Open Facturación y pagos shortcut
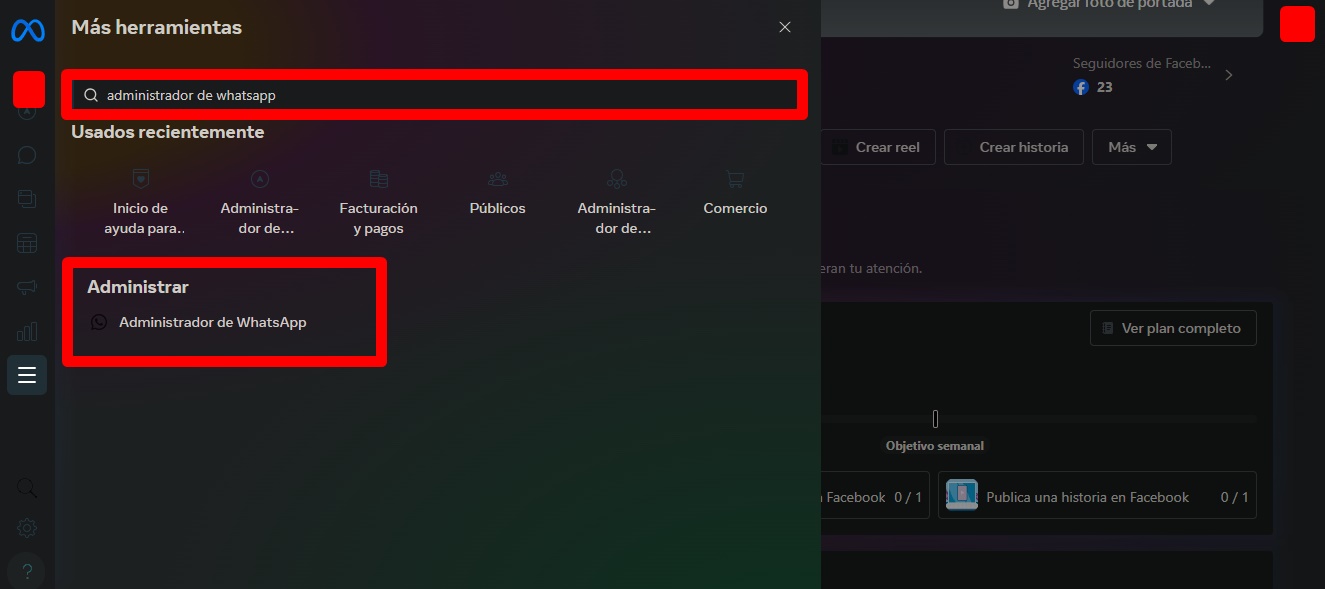The height and width of the screenshot is (589, 1325). point(379,203)
